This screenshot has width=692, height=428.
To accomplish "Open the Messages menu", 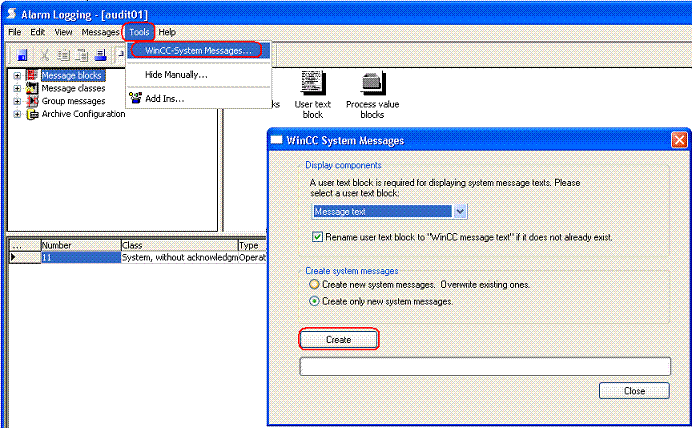I will point(100,32).
